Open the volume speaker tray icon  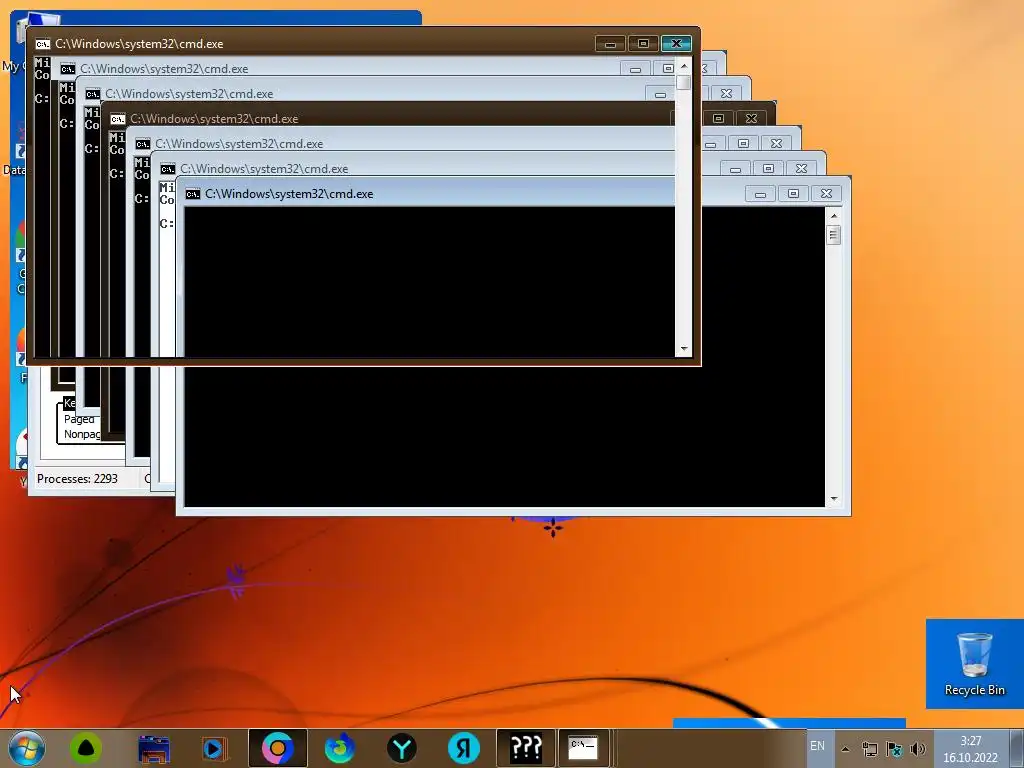918,748
